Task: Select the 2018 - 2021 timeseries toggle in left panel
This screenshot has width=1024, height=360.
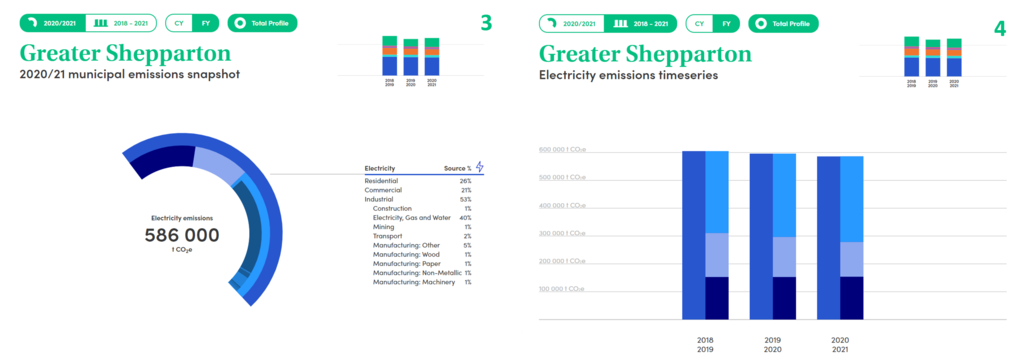Action: pyautogui.click(x=121, y=23)
